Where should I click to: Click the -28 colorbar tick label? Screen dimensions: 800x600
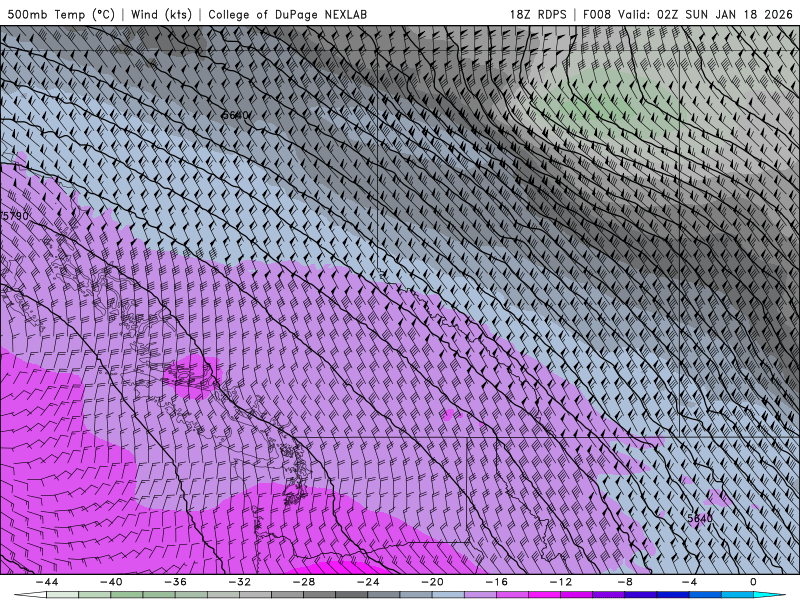click(304, 582)
